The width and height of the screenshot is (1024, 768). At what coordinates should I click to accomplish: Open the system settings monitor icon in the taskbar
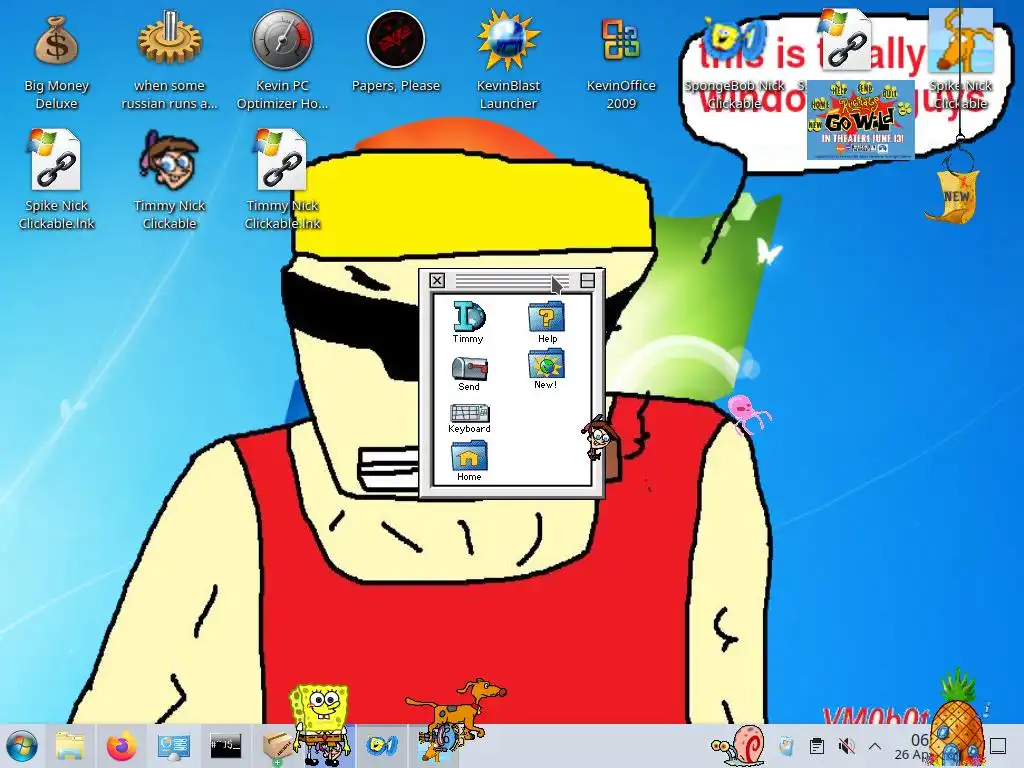pyautogui.click(x=173, y=746)
